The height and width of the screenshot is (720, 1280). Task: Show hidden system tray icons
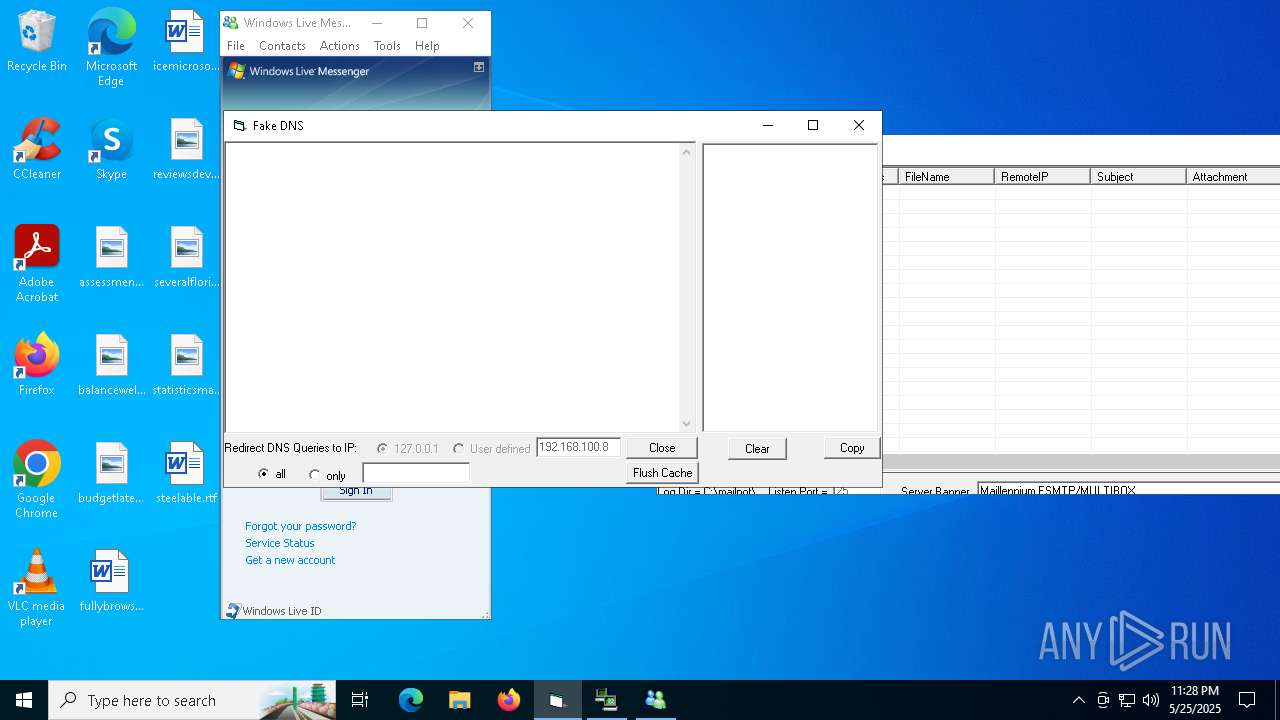(1078, 700)
